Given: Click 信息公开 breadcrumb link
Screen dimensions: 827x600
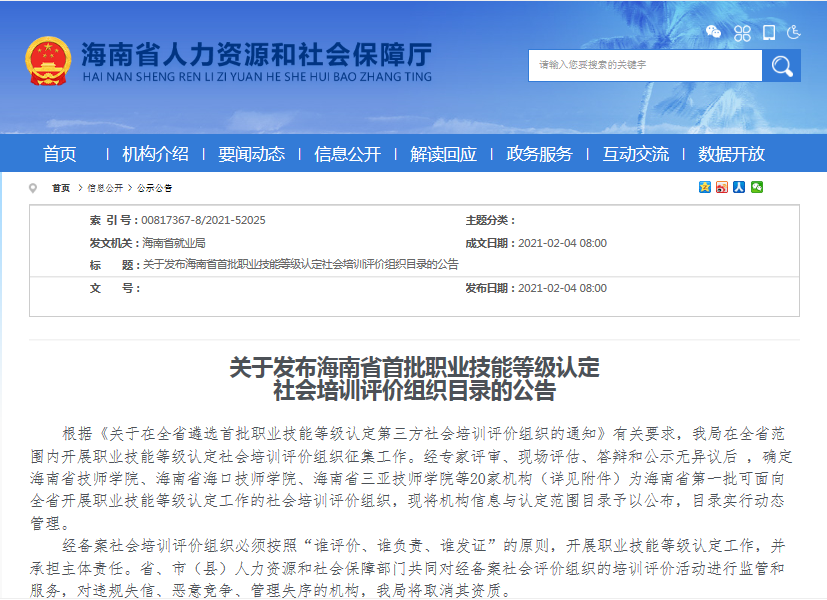Looking at the screenshot, I should 105,188.
